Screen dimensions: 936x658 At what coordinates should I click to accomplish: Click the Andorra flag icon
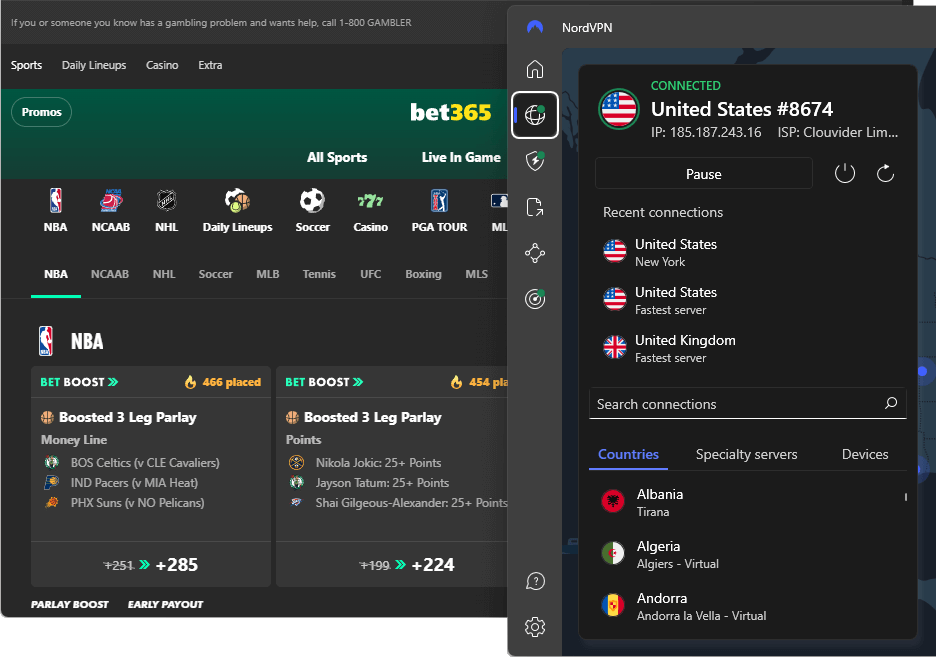tap(613, 605)
